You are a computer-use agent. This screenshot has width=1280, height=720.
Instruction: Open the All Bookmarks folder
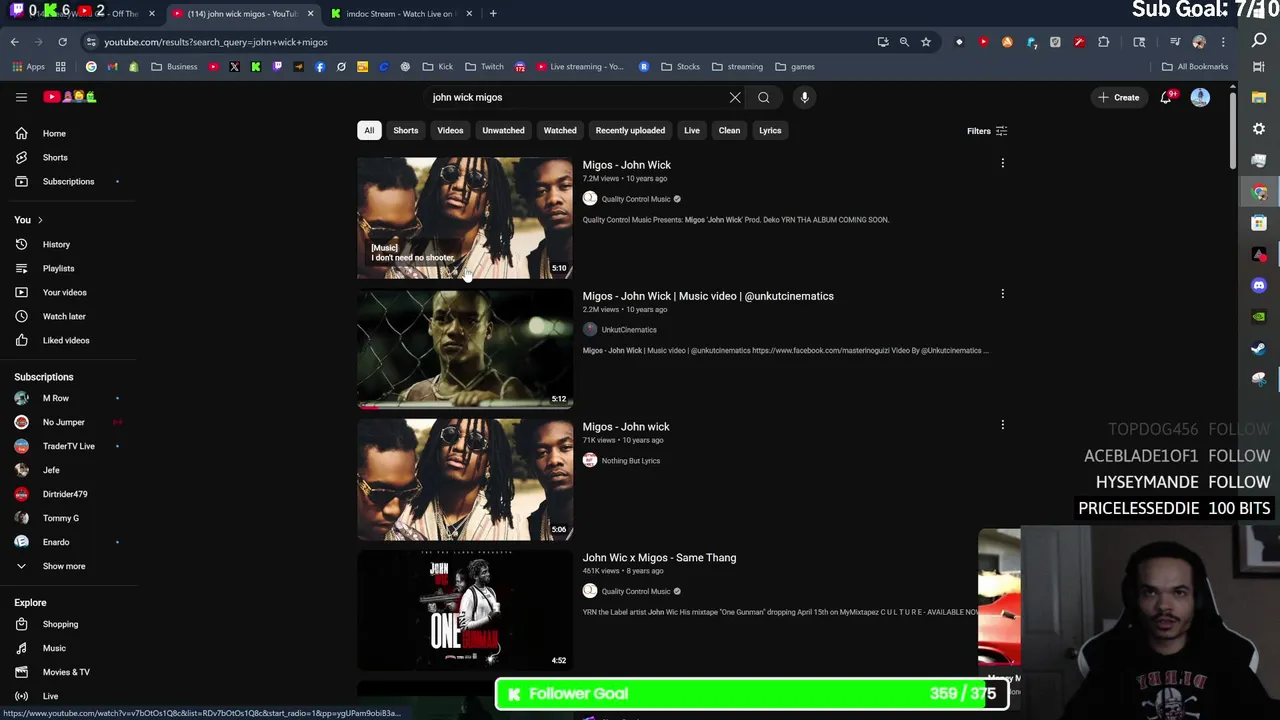coord(1195,67)
